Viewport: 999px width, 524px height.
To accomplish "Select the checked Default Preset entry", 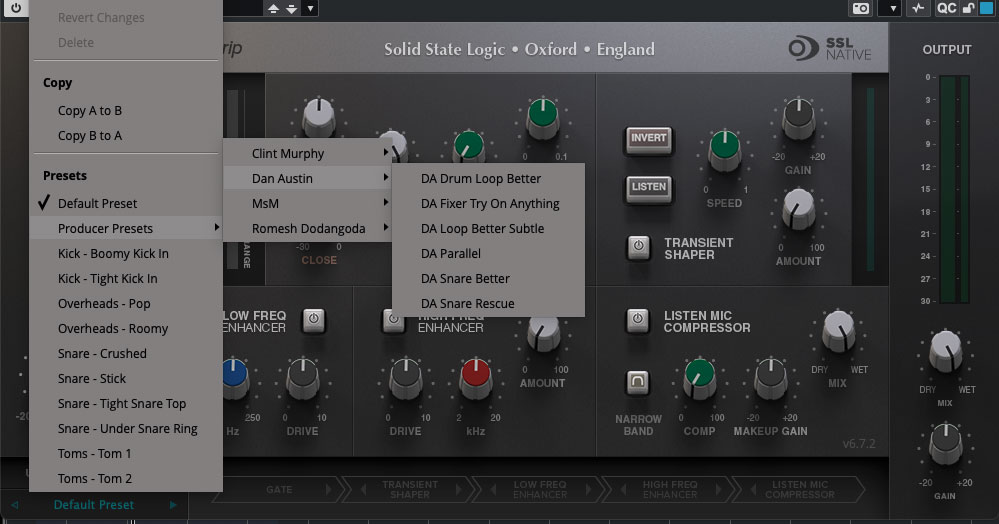I will click(x=126, y=203).
